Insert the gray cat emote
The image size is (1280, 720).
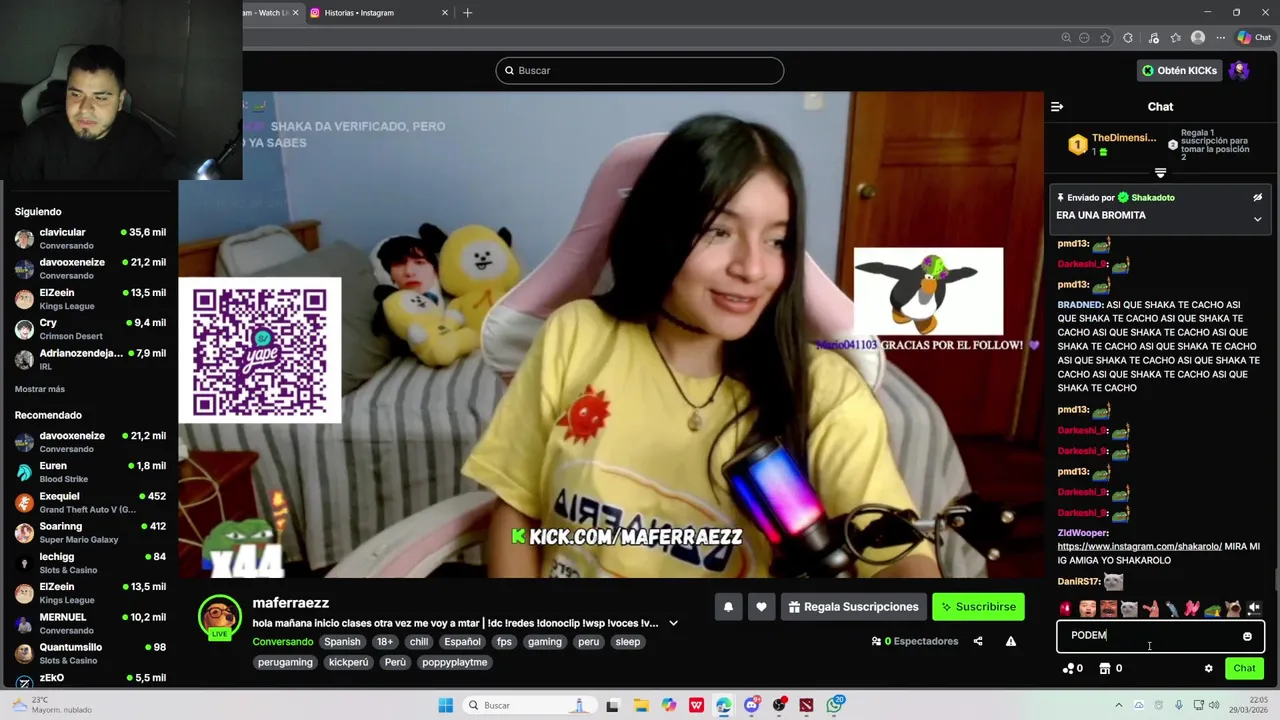1129,608
